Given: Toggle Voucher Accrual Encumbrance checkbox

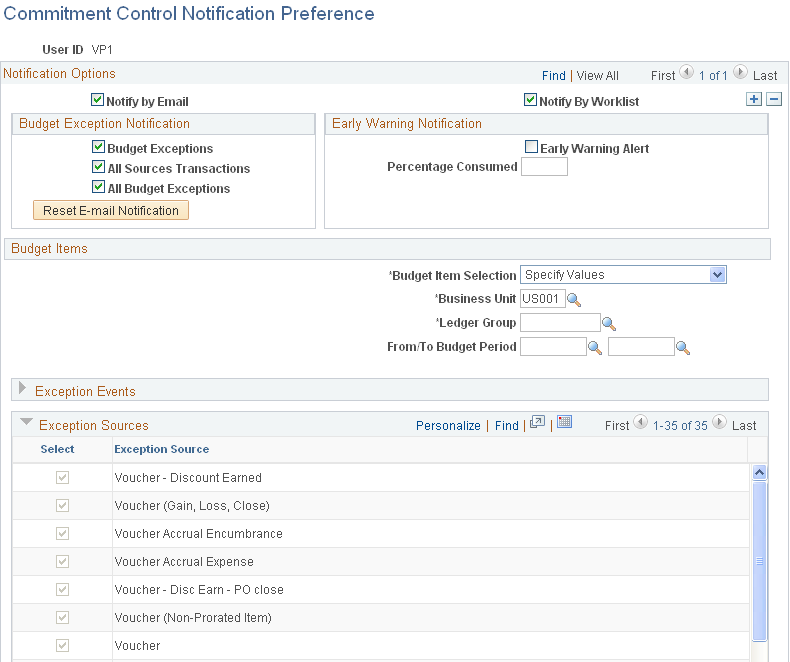Looking at the screenshot, I should pyautogui.click(x=62, y=534).
